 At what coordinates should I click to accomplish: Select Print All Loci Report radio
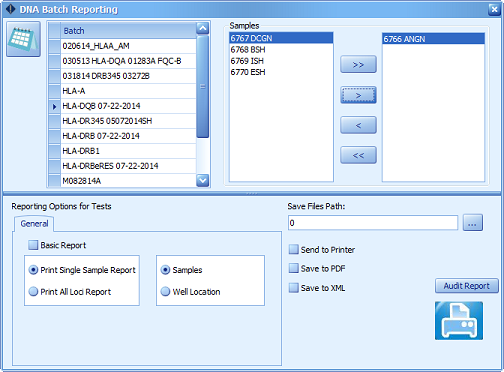coord(33,292)
